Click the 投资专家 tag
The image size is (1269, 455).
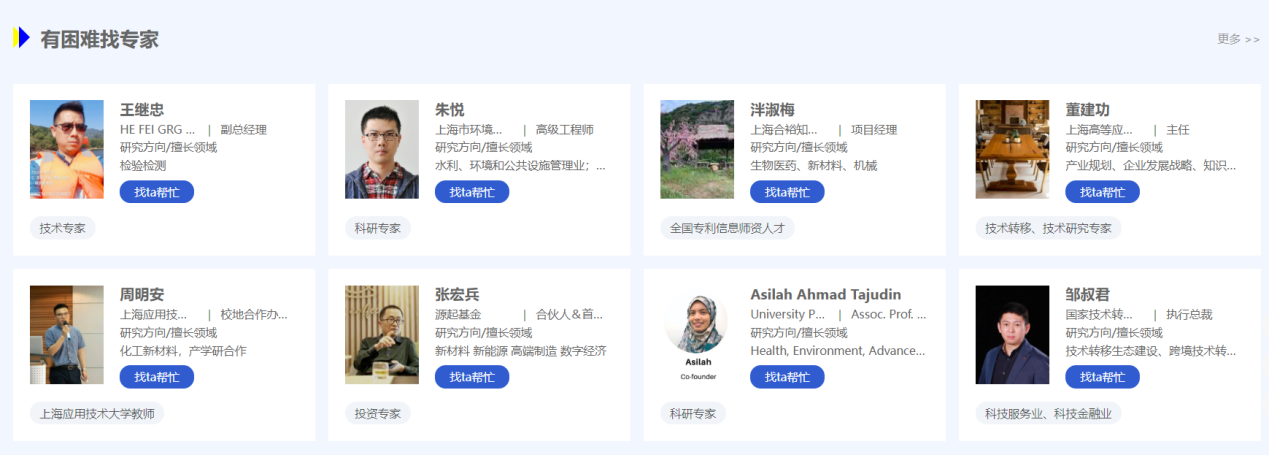click(x=377, y=413)
